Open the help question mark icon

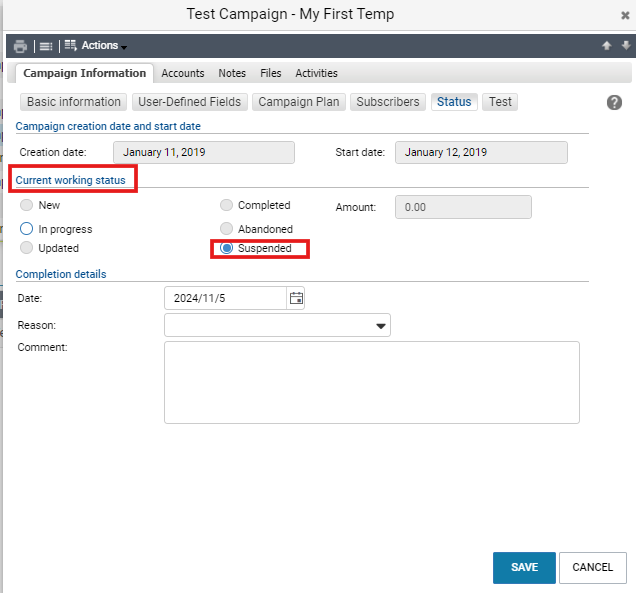614,102
